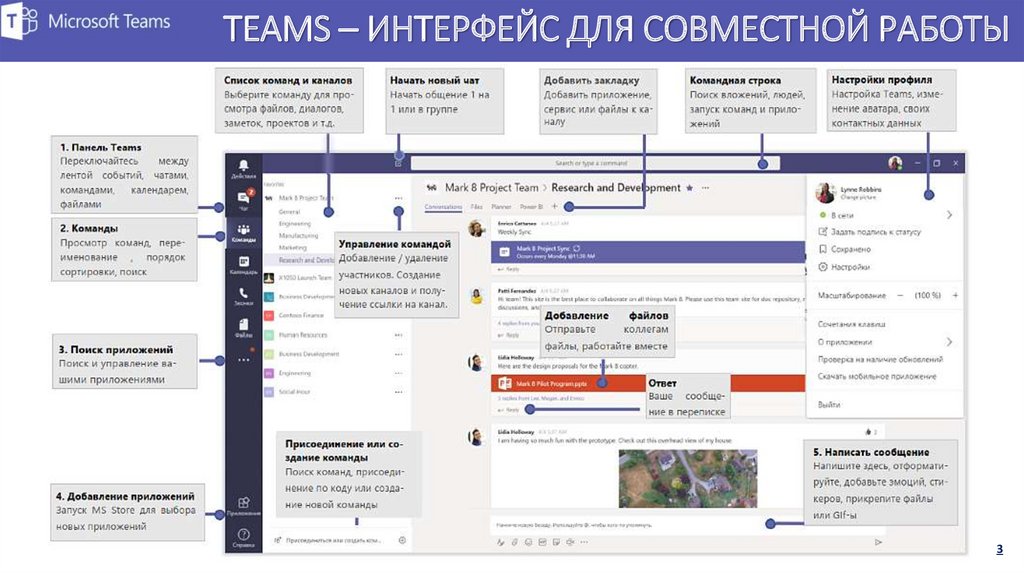Open the Приложения store icon in sidebar
Screen dimensions: 1024x574
(243, 506)
